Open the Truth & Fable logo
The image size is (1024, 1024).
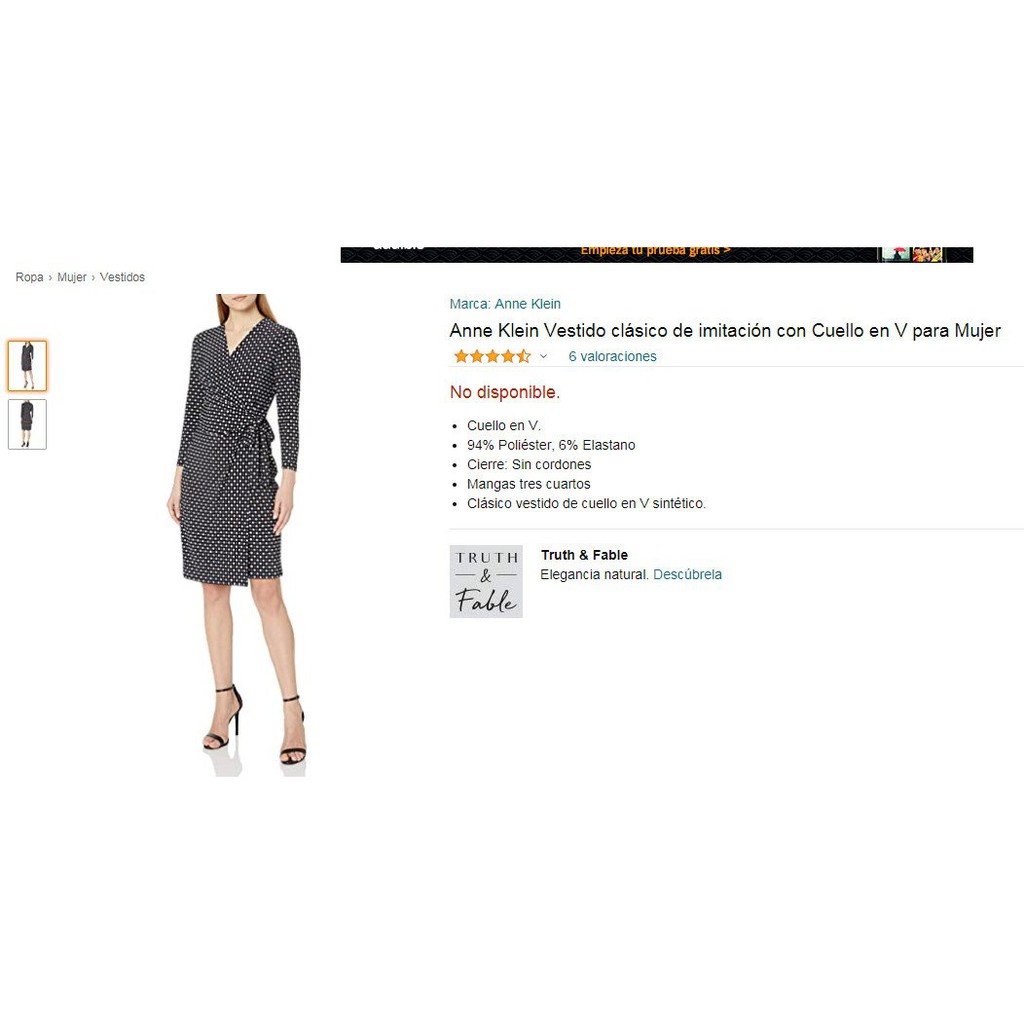[486, 581]
